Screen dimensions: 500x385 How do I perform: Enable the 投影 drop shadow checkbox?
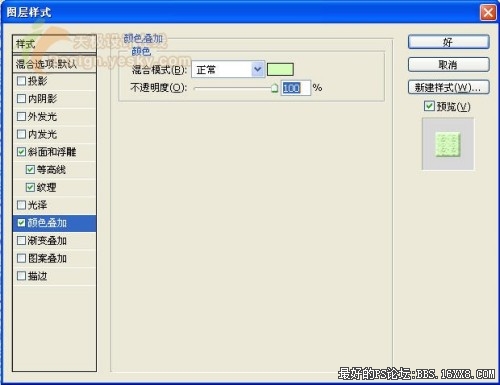21,81
